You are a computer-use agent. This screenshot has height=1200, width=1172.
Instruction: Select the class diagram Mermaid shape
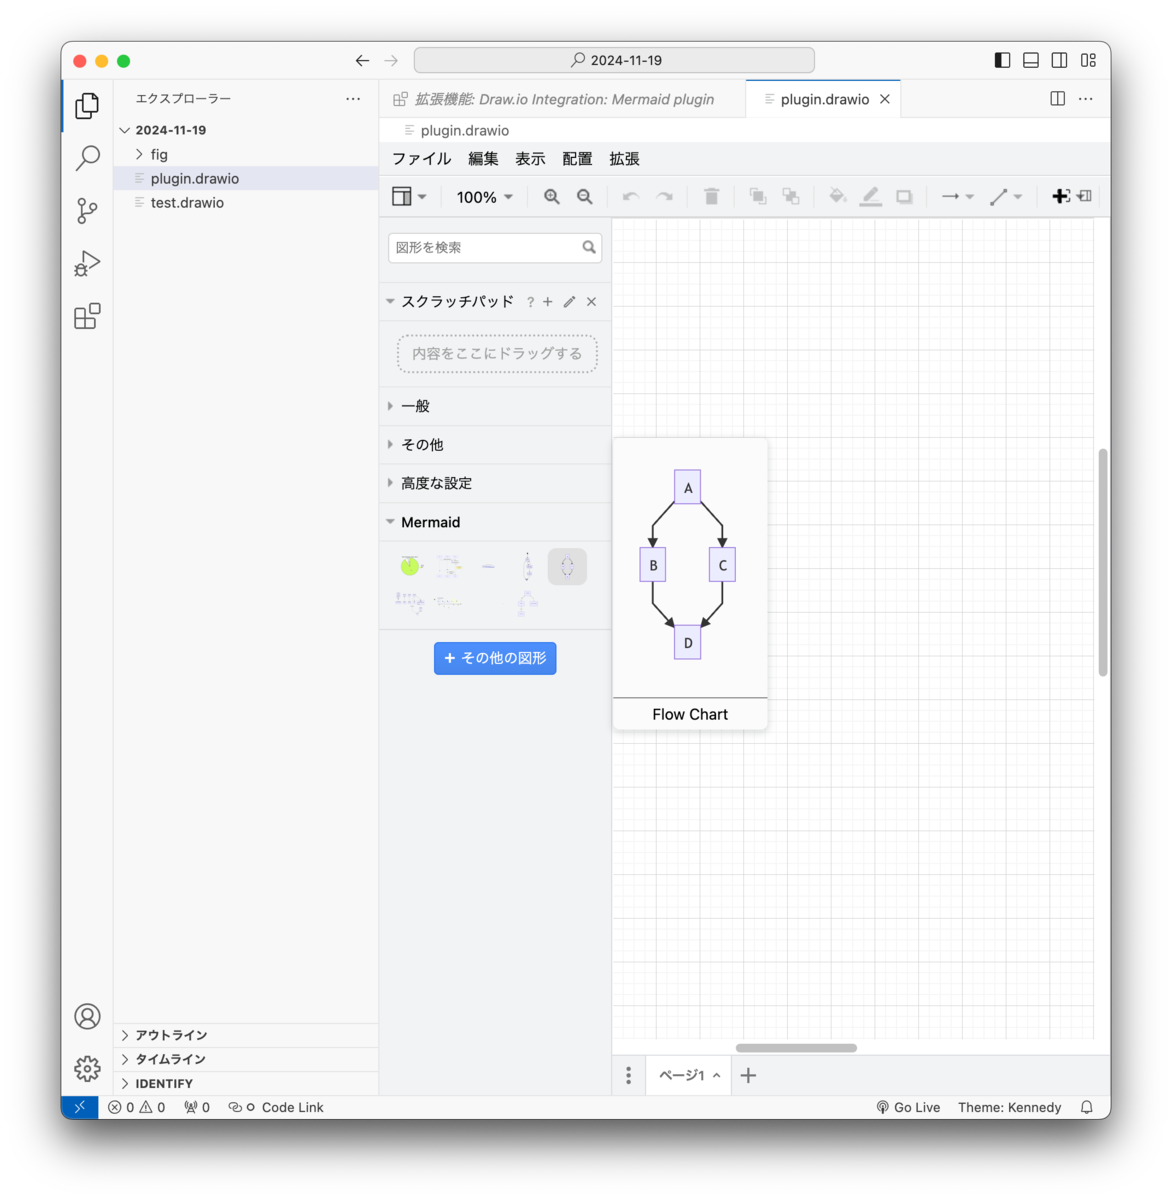pyautogui.click(x=527, y=602)
